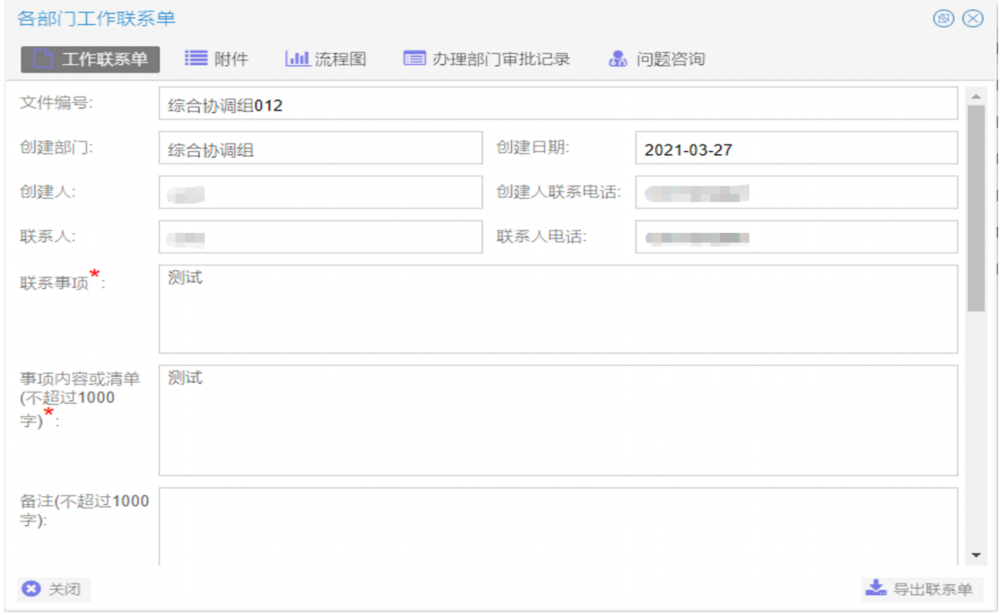
Task: Click the restore window icon at top right
Action: pos(943,19)
